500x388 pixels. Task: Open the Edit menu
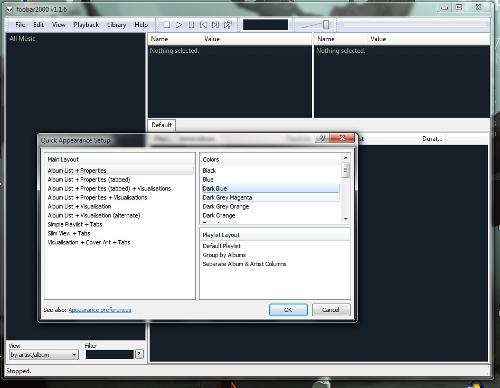click(x=38, y=25)
